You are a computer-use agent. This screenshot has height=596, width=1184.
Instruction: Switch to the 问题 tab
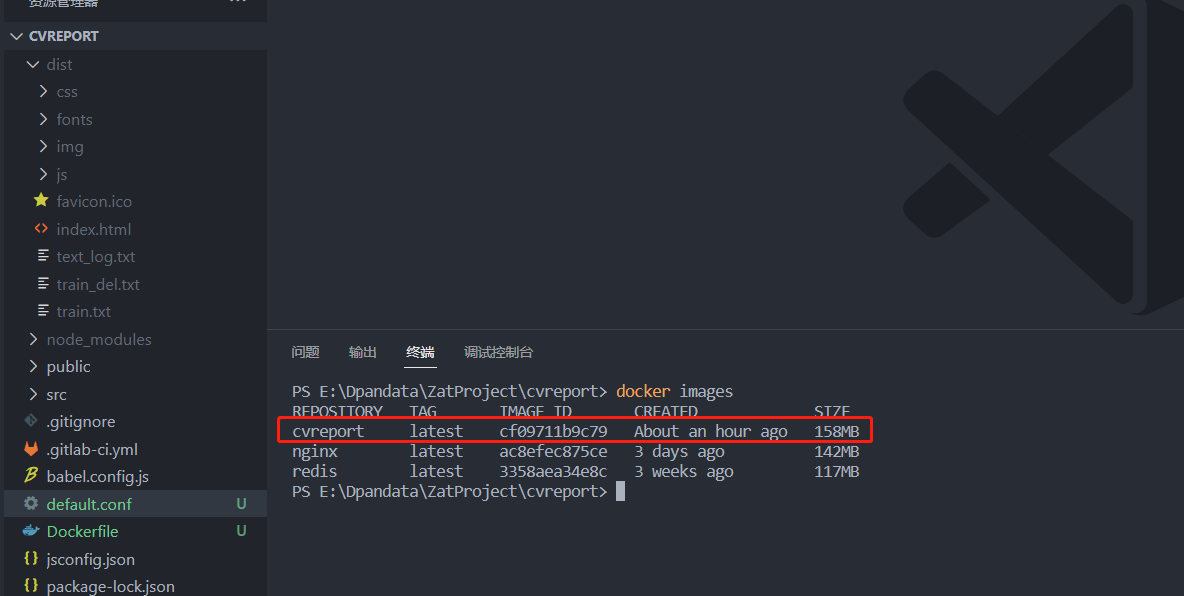pos(305,352)
